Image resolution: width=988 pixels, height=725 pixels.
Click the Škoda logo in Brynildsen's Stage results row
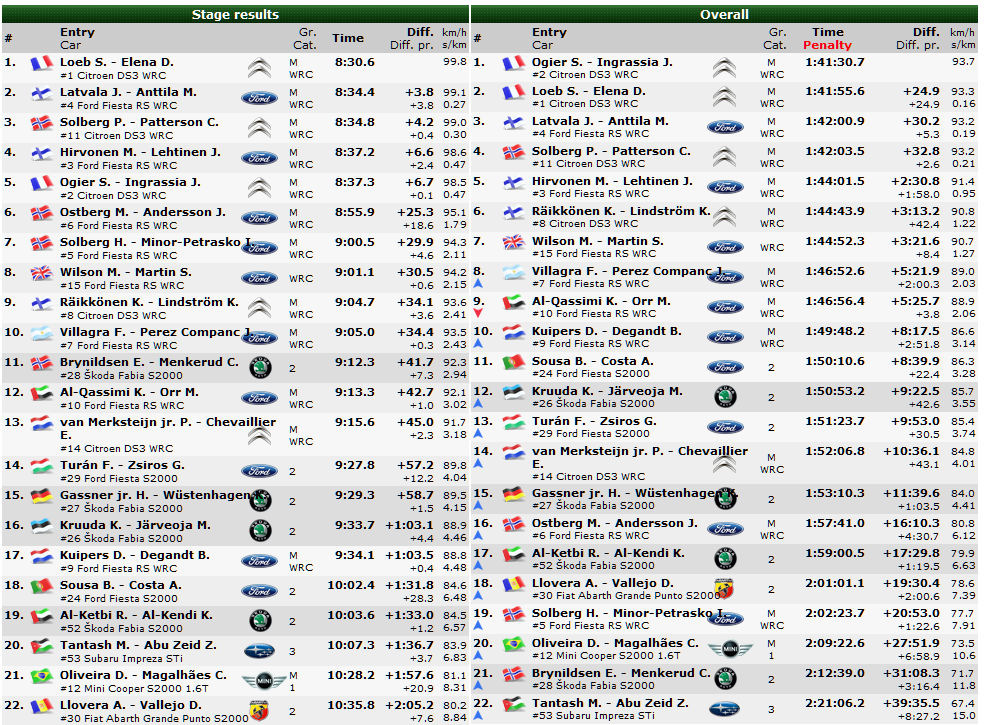click(x=260, y=369)
